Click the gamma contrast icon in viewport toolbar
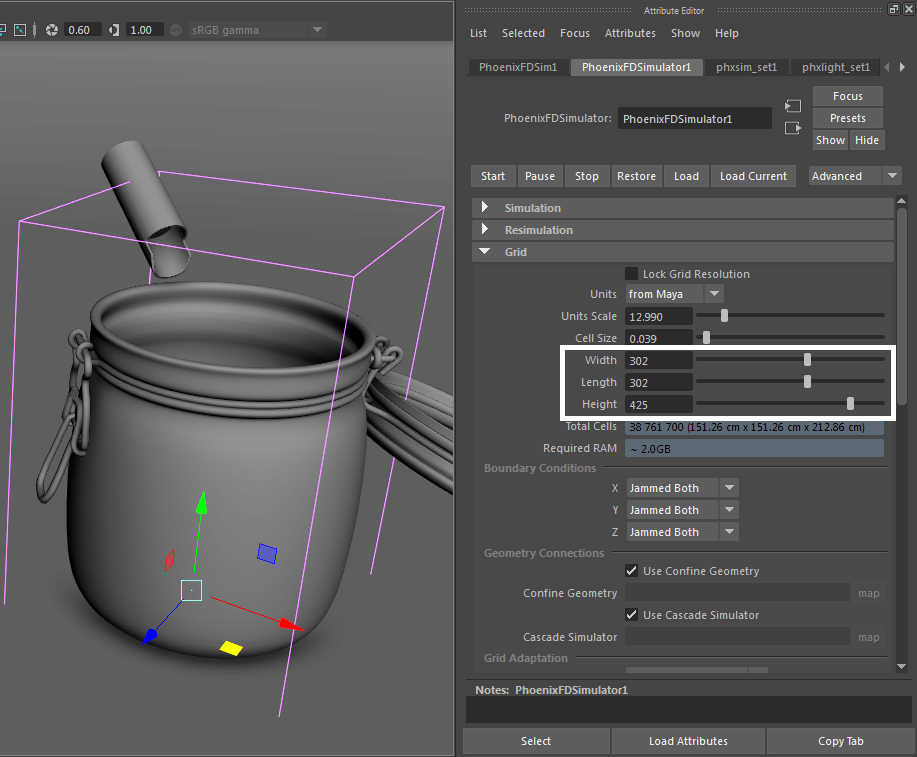This screenshot has width=917, height=757. (114, 30)
